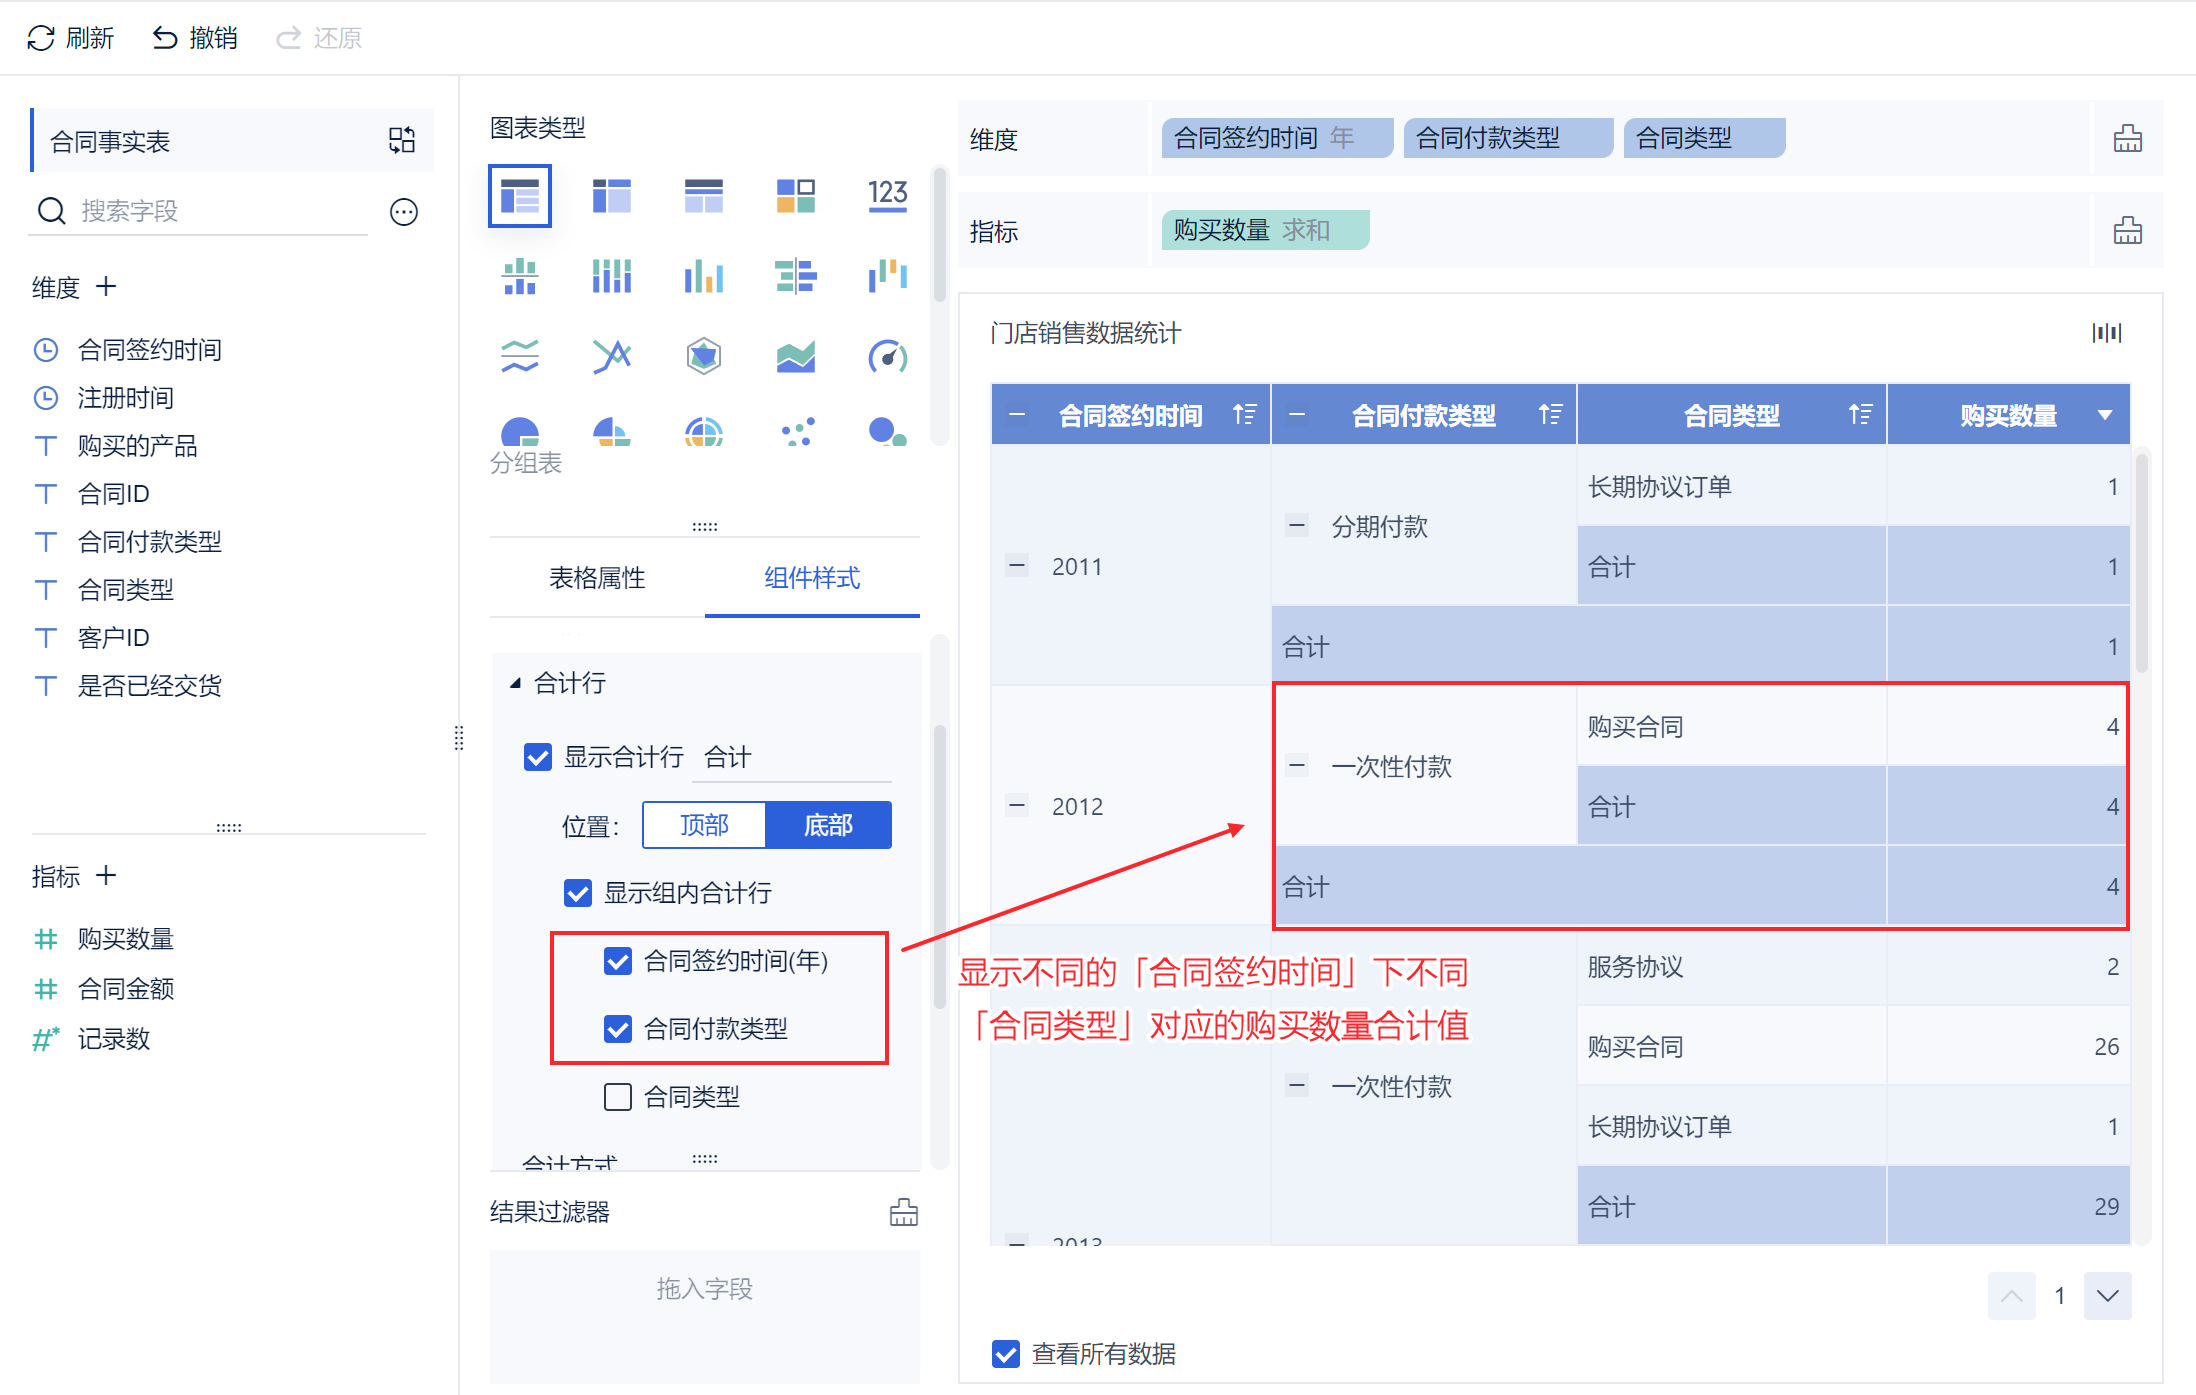The image size is (2196, 1395).
Task: Click 还原 redo button
Action: 319,38
